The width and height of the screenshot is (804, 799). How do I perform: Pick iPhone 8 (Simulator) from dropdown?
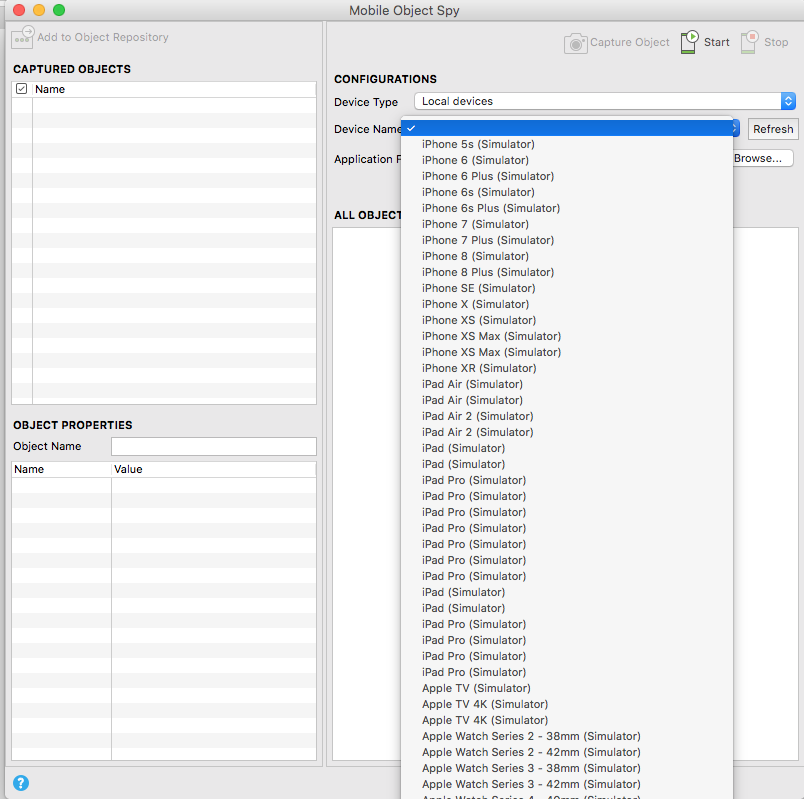click(567, 256)
